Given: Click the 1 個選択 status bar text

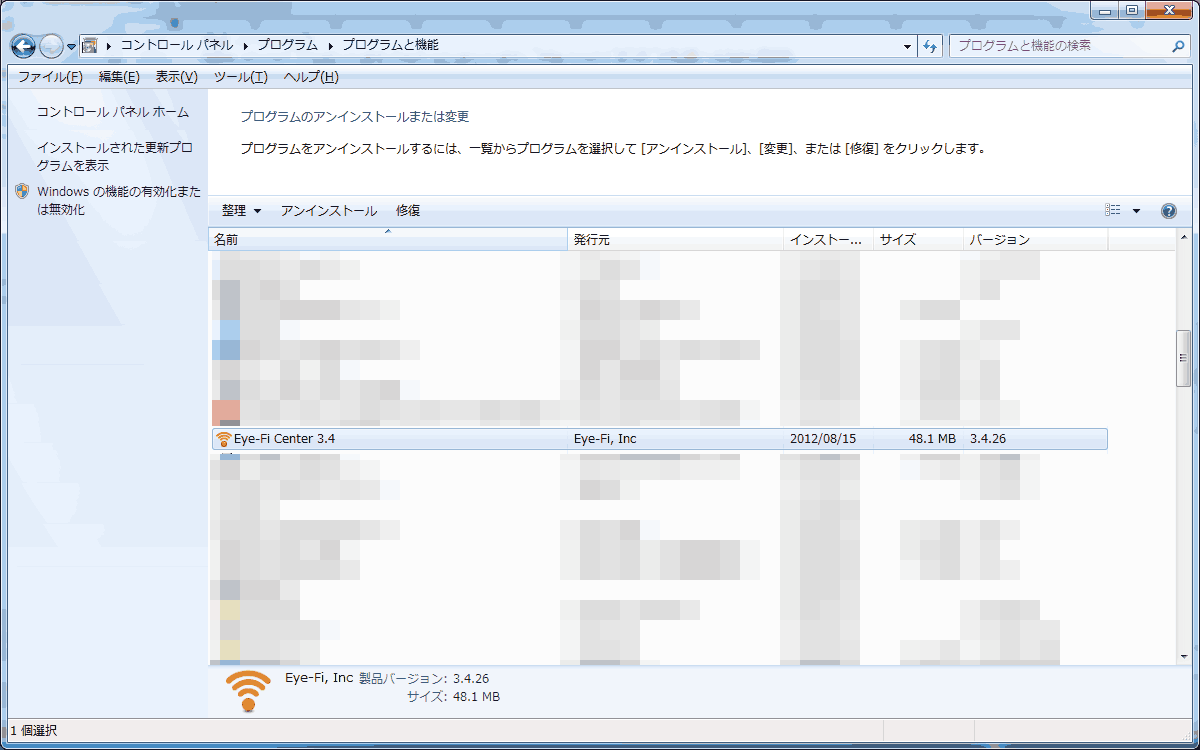Looking at the screenshot, I should (x=33, y=731).
